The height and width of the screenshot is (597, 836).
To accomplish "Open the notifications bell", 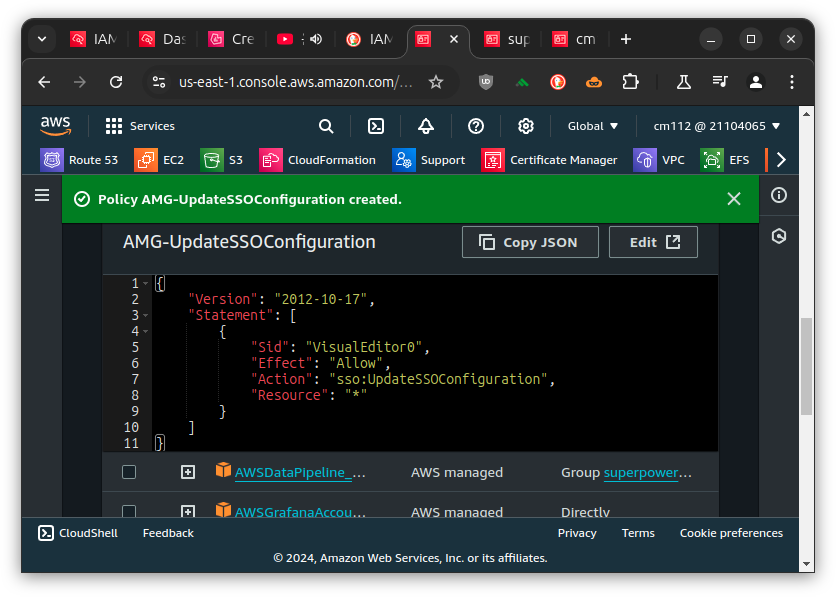I will [425, 126].
